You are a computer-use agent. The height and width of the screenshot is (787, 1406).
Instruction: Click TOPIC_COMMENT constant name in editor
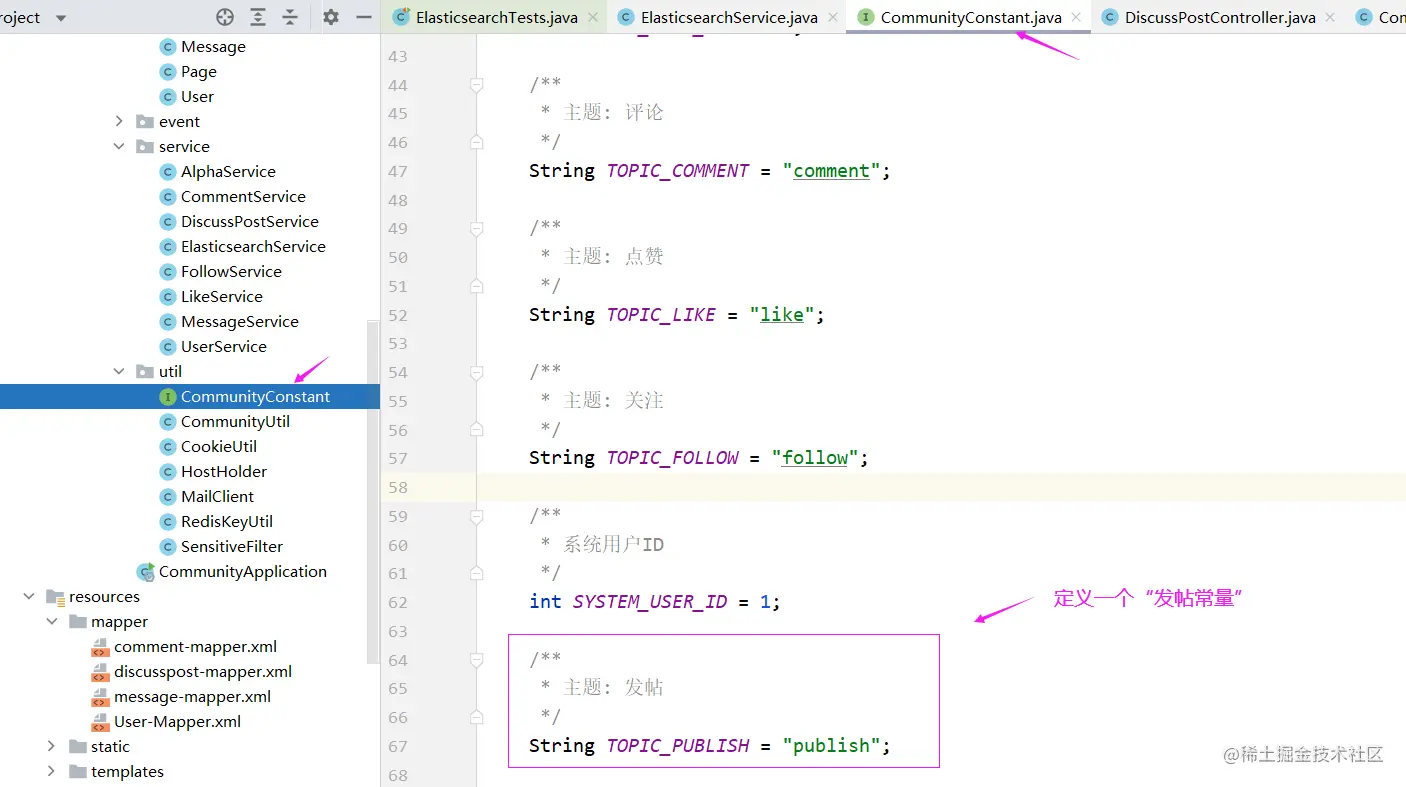(678, 171)
